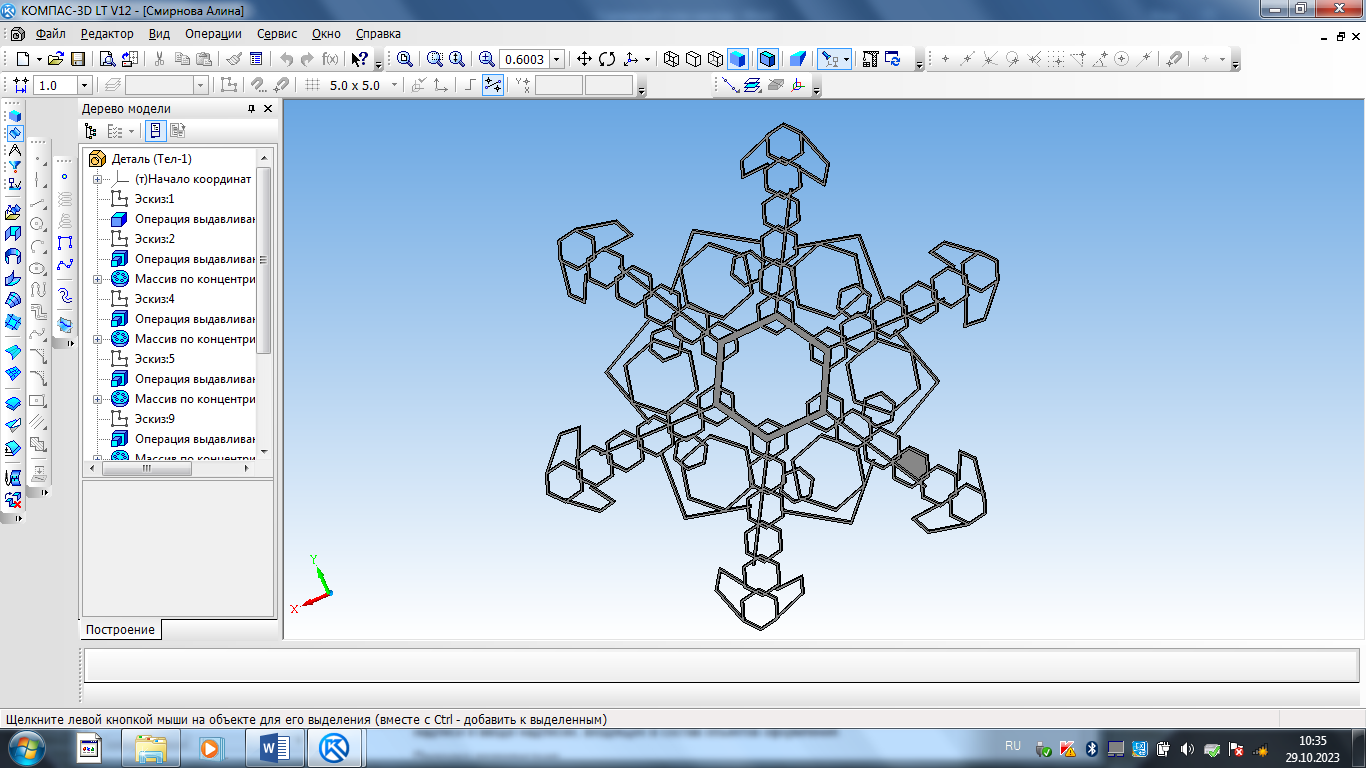Open the zoom scale 0.6003 dropdown
Screen dimensions: 1366x768
[x=557, y=59]
